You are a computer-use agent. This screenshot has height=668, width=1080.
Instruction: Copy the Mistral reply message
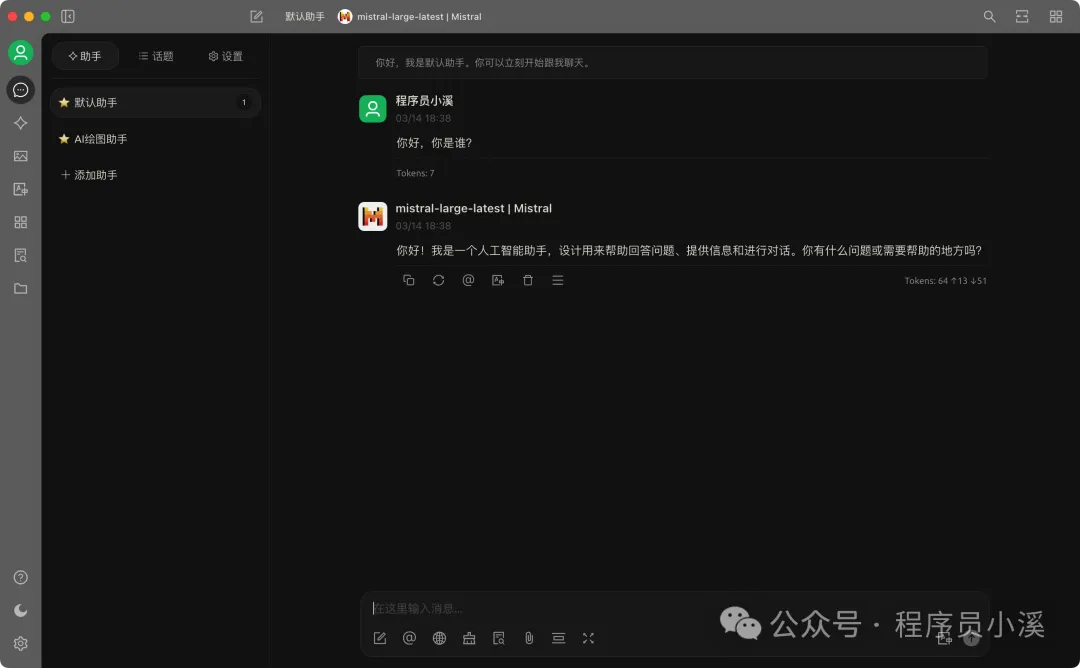(x=408, y=280)
